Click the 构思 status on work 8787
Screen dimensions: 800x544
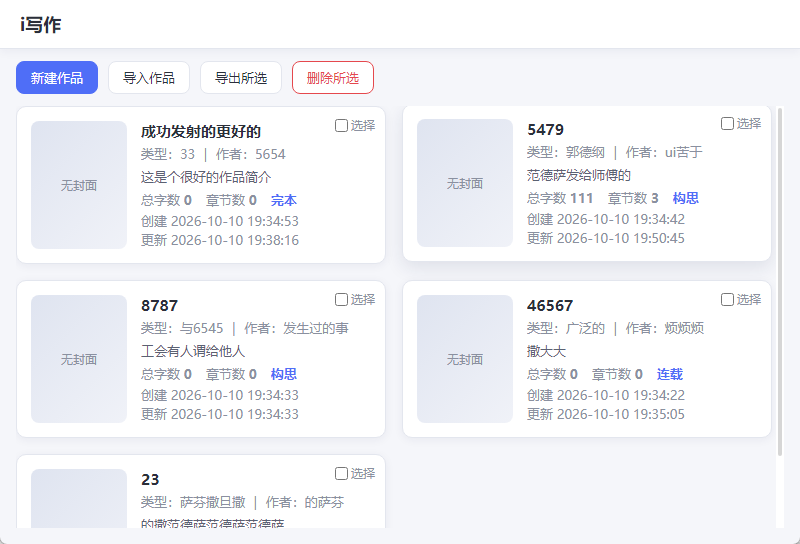coord(284,374)
